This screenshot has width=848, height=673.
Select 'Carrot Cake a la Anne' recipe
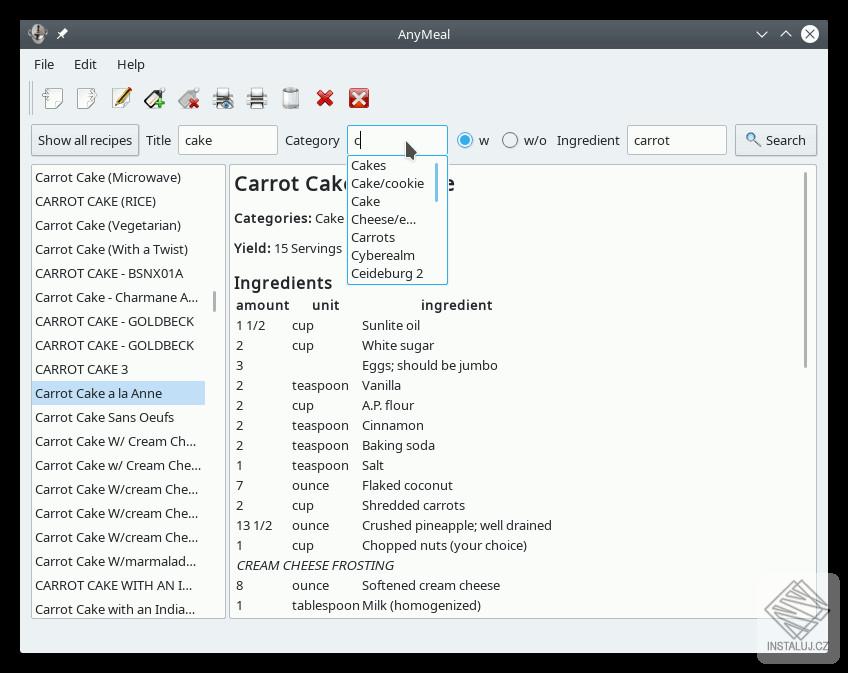click(118, 393)
